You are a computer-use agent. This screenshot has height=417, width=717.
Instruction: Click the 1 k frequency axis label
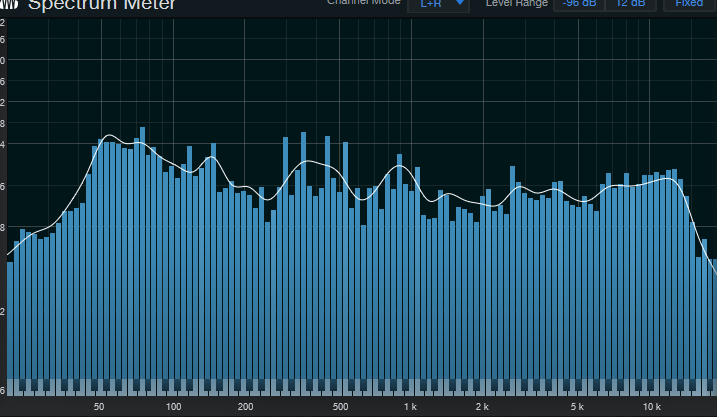coord(410,406)
